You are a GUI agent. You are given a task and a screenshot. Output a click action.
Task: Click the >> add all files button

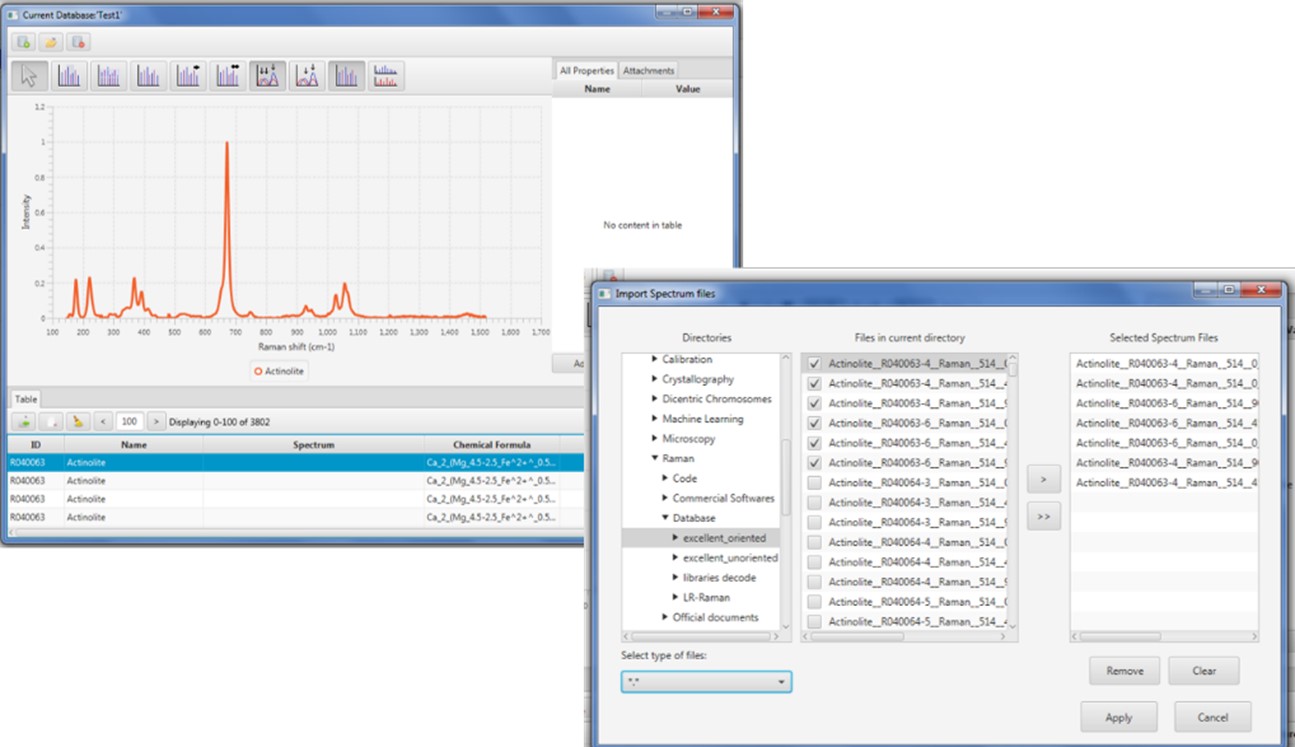pyautogui.click(x=1043, y=517)
